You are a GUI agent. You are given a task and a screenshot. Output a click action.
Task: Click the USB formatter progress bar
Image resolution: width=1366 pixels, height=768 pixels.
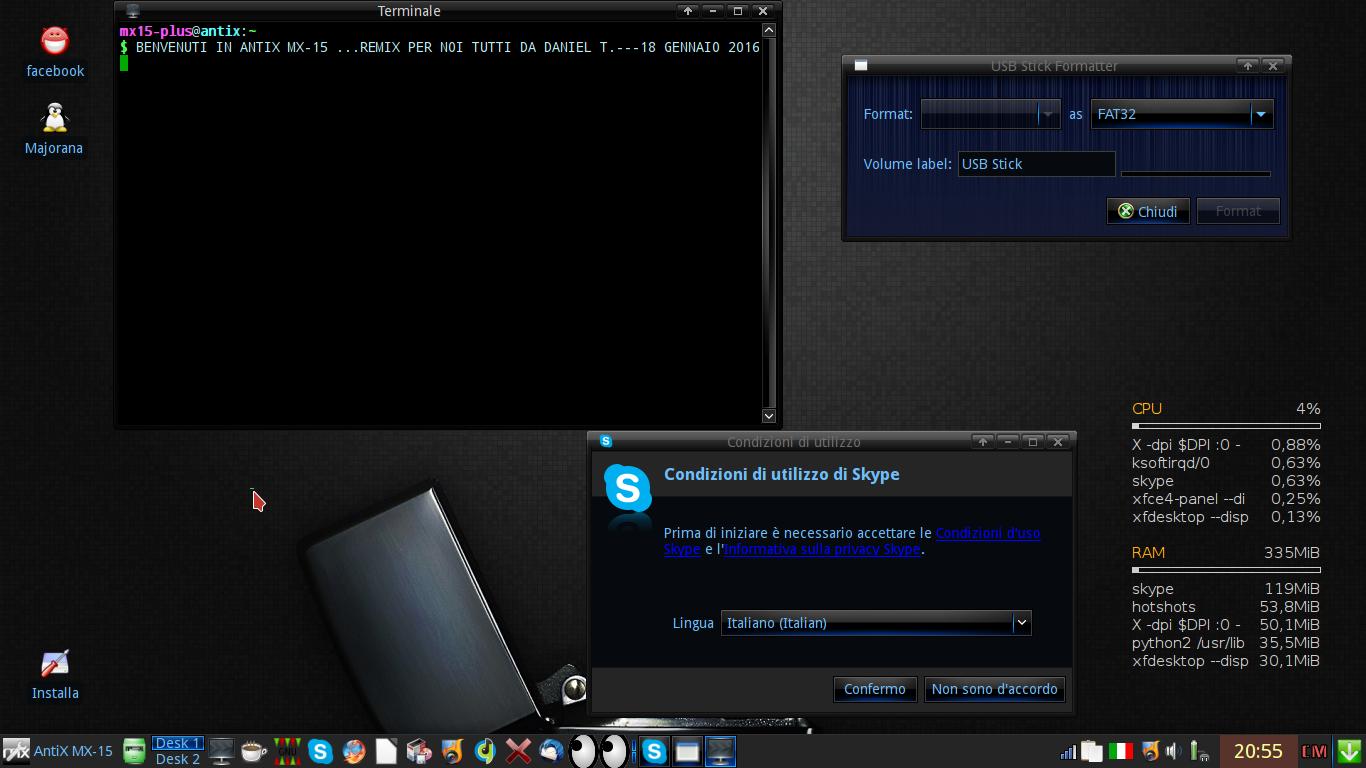1196,174
